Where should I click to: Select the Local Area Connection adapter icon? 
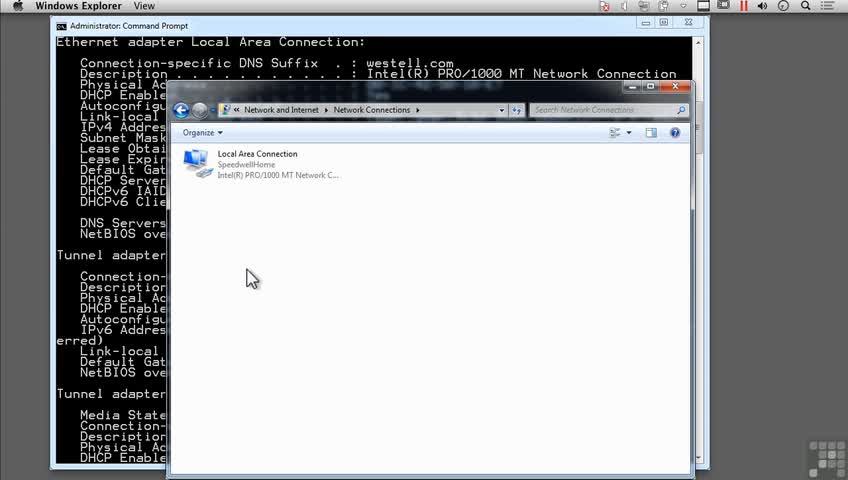point(197,163)
